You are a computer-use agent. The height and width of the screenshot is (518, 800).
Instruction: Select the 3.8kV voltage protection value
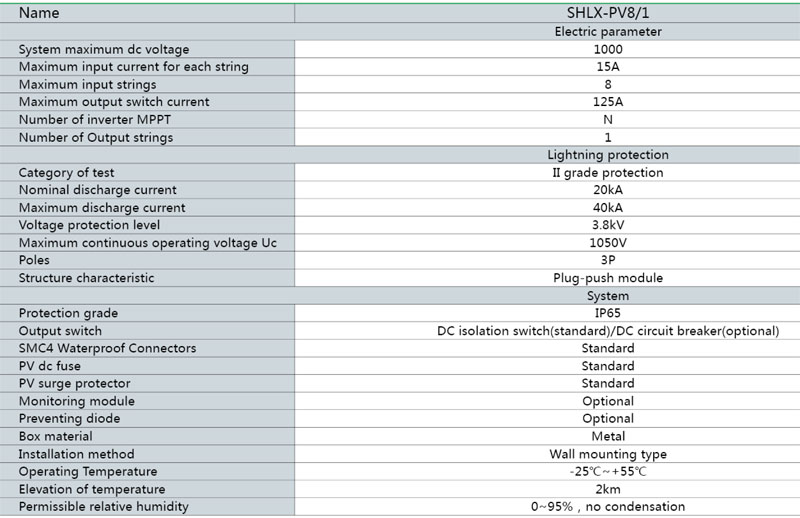tap(607, 225)
